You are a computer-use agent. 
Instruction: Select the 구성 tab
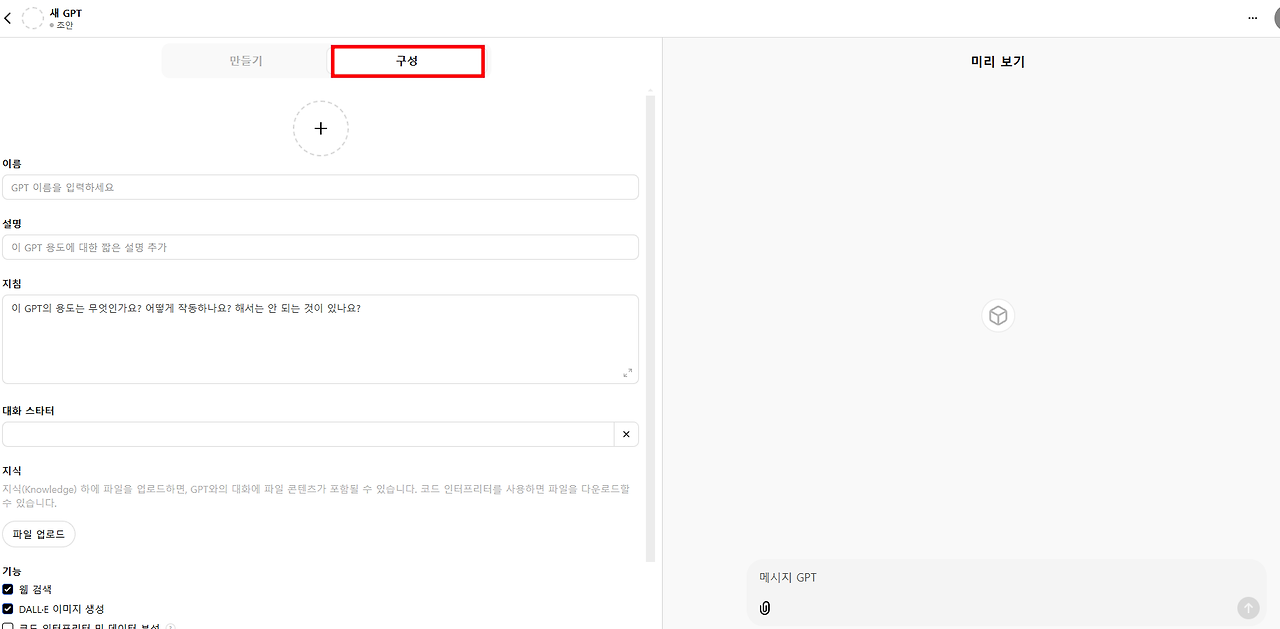pos(407,61)
